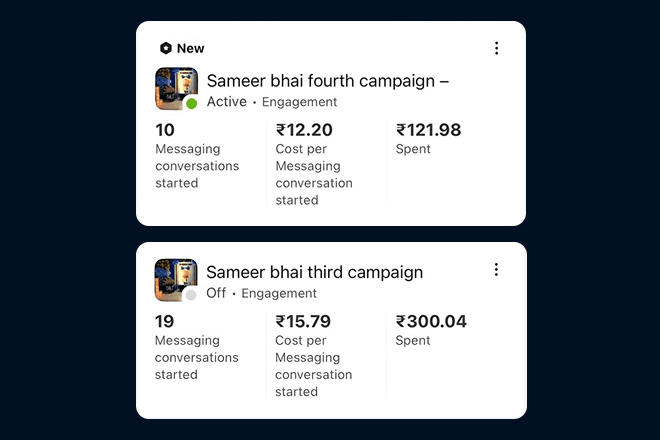Screen dimensions: 660x440
Task: Open the third campaign's thumbnail image
Action: coord(176,280)
